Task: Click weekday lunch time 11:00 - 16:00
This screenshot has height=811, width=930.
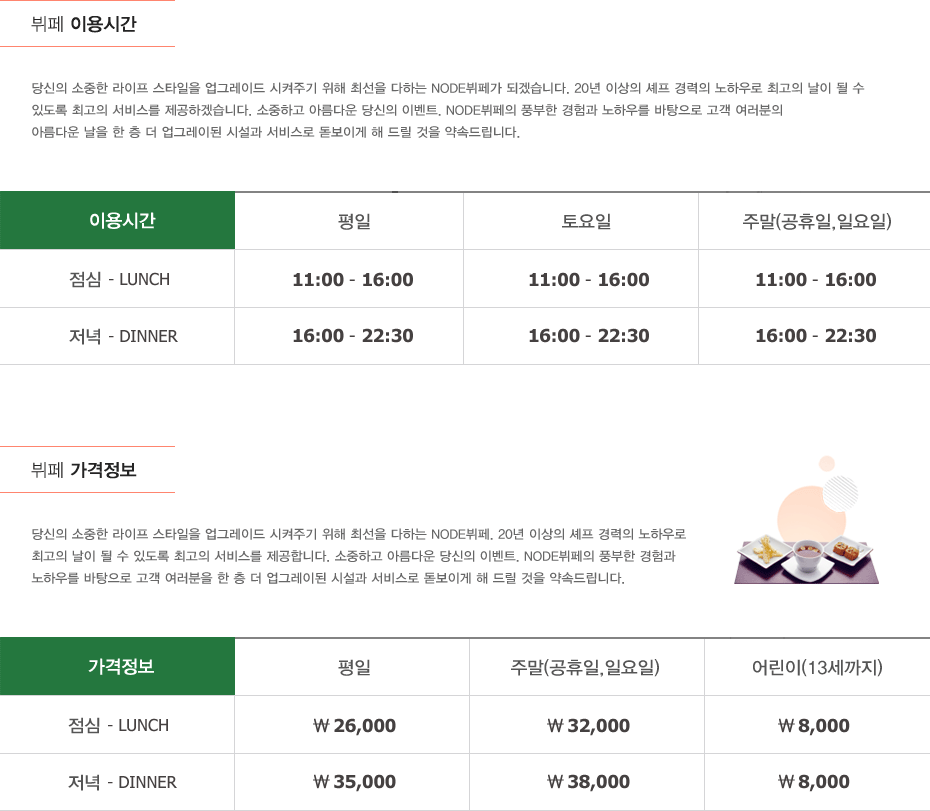Action: (x=352, y=280)
